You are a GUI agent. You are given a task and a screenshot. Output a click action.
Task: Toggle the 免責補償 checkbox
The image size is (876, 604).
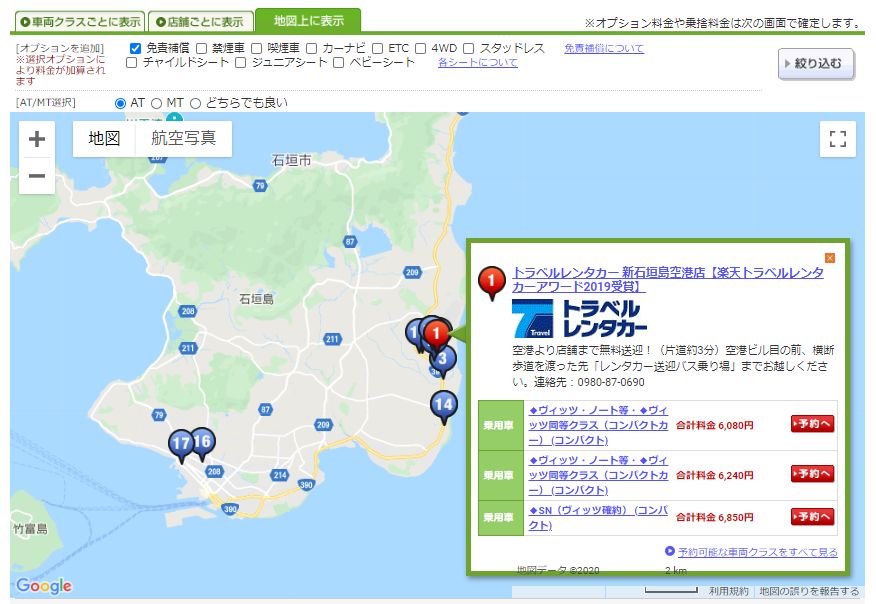coord(135,49)
